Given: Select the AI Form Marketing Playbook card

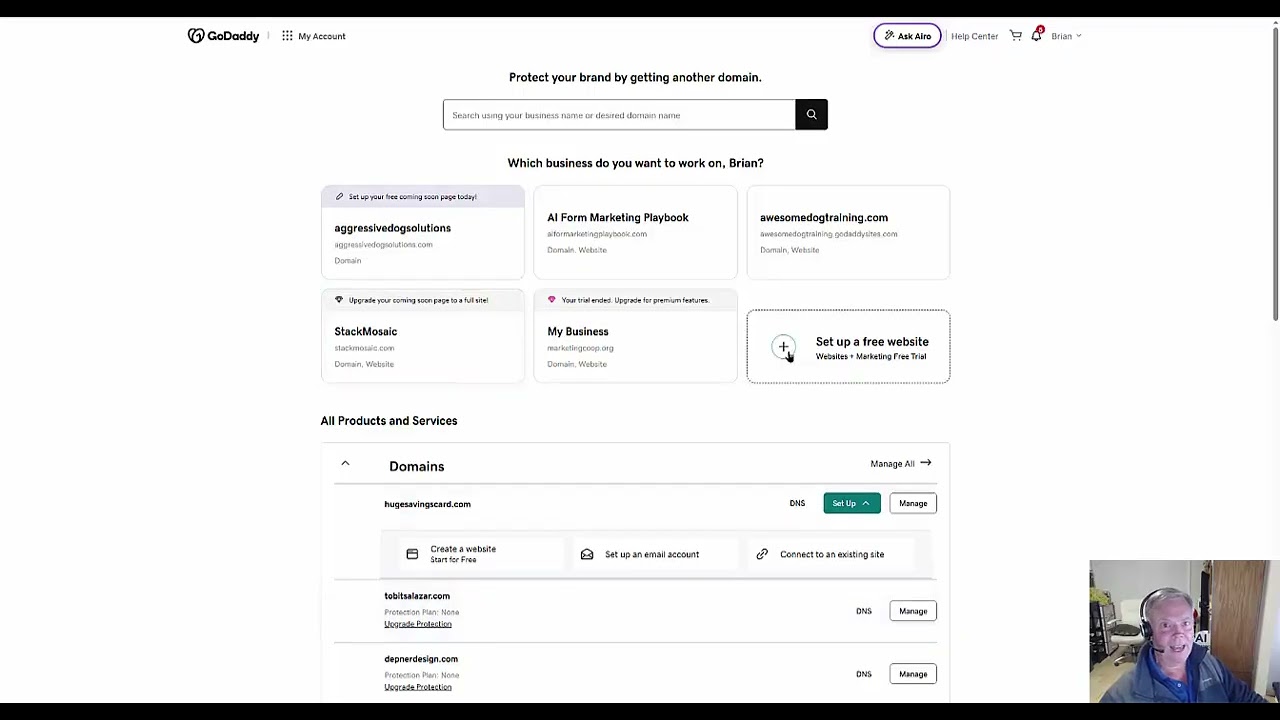Looking at the screenshot, I should (635, 232).
